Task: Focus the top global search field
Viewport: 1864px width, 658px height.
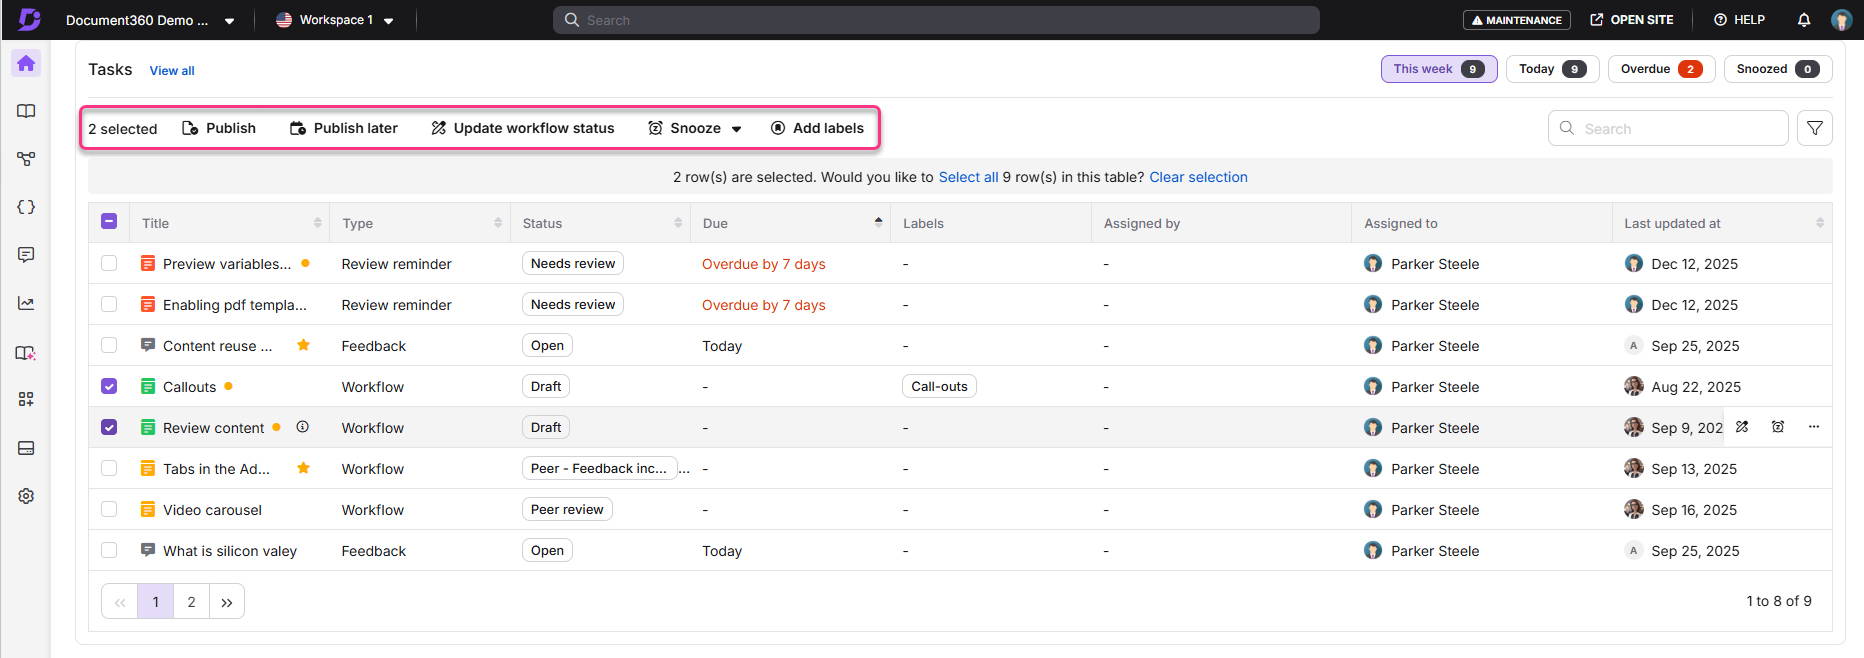Action: pyautogui.click(x=936, y=20)
